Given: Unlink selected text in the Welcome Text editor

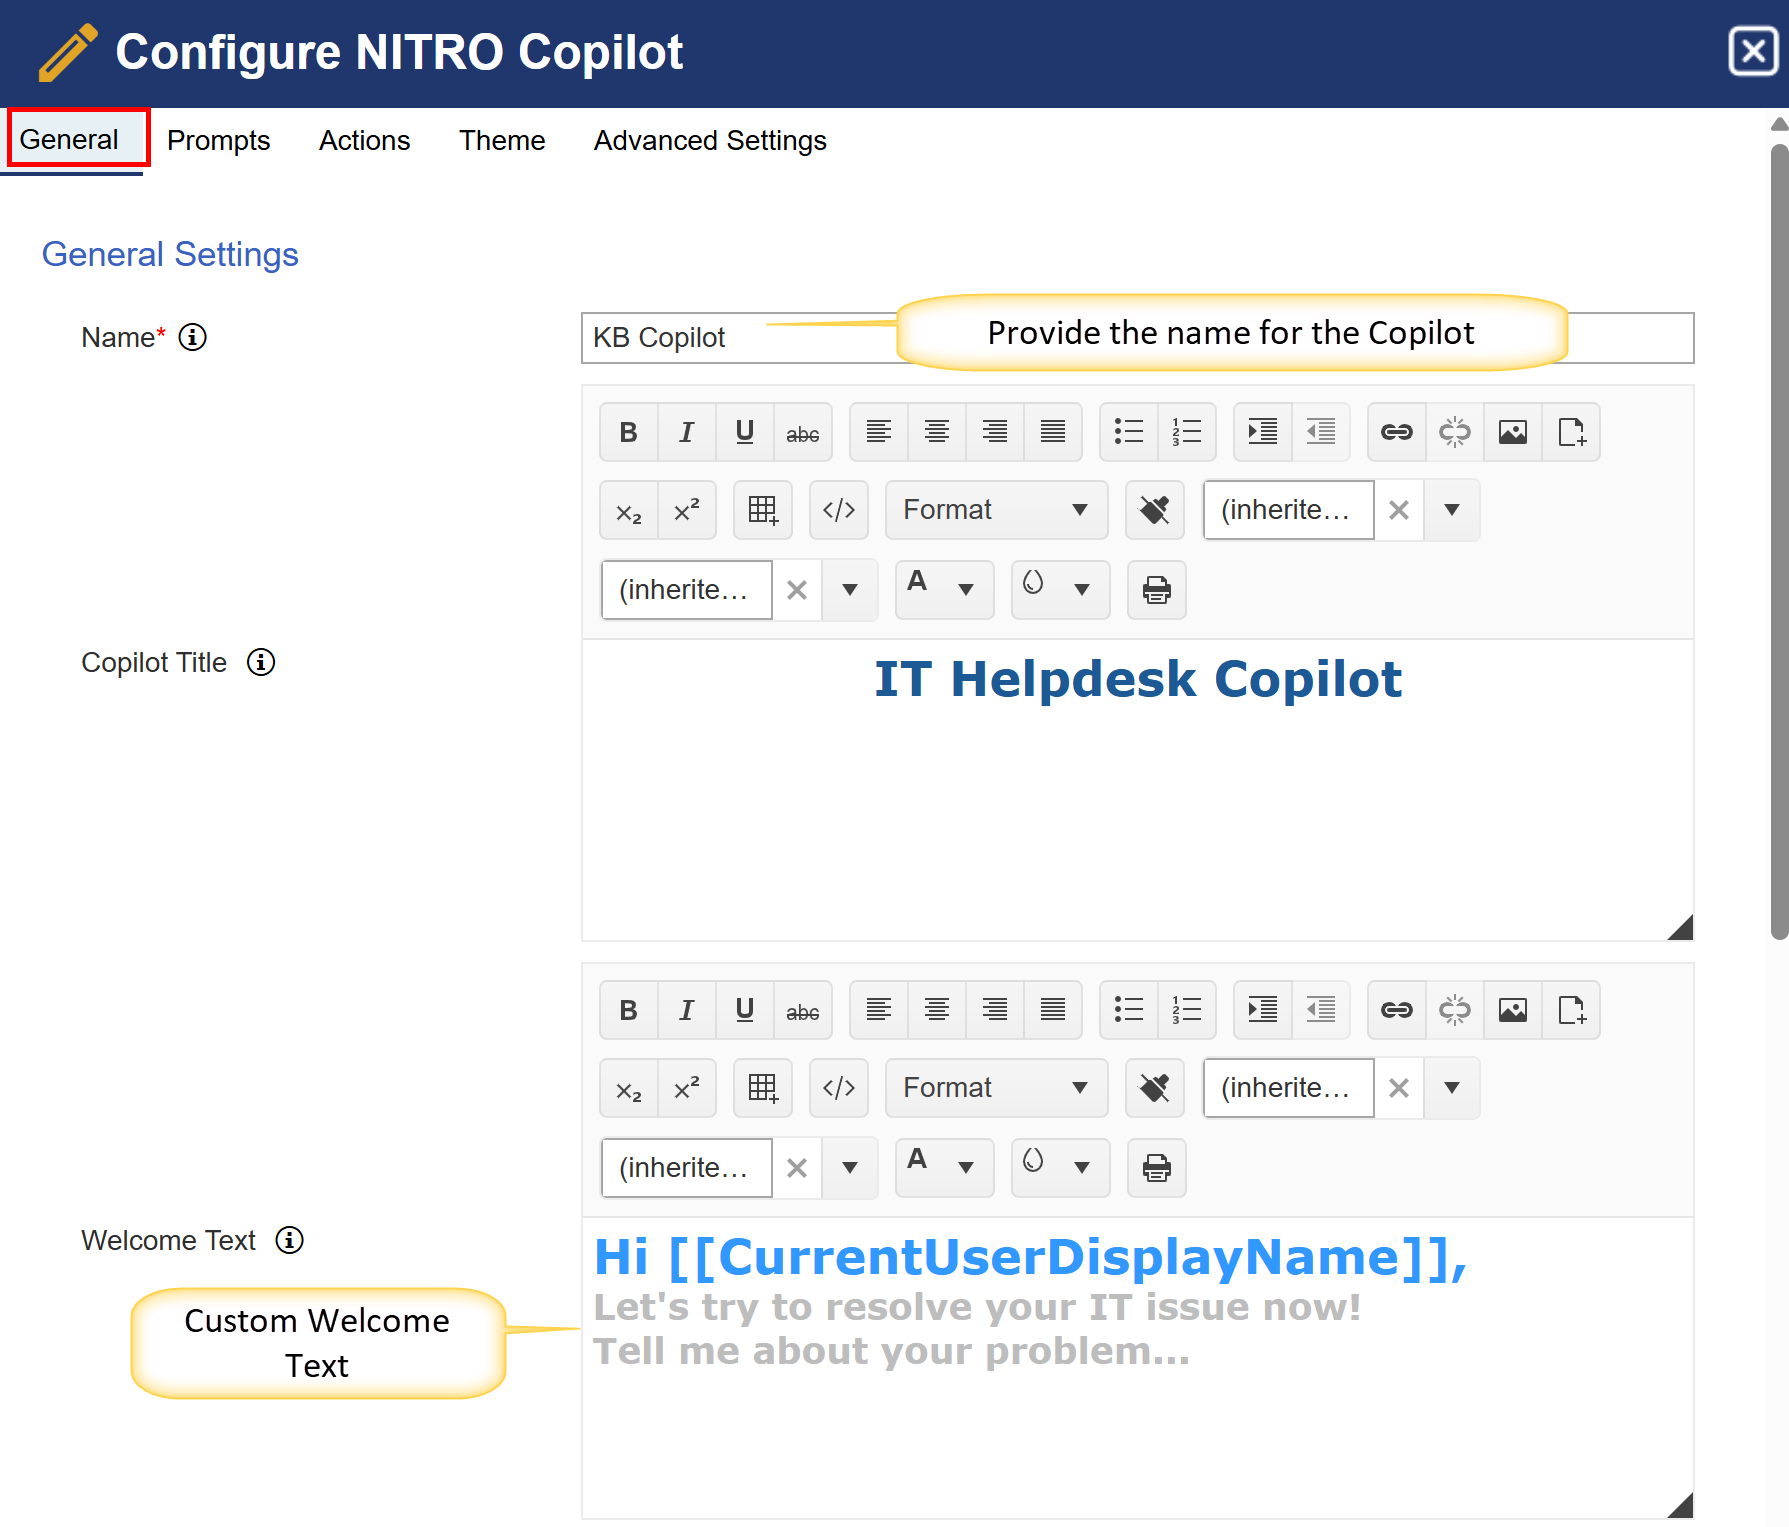Looking at the screenshot, I should coord(1454,1010).
